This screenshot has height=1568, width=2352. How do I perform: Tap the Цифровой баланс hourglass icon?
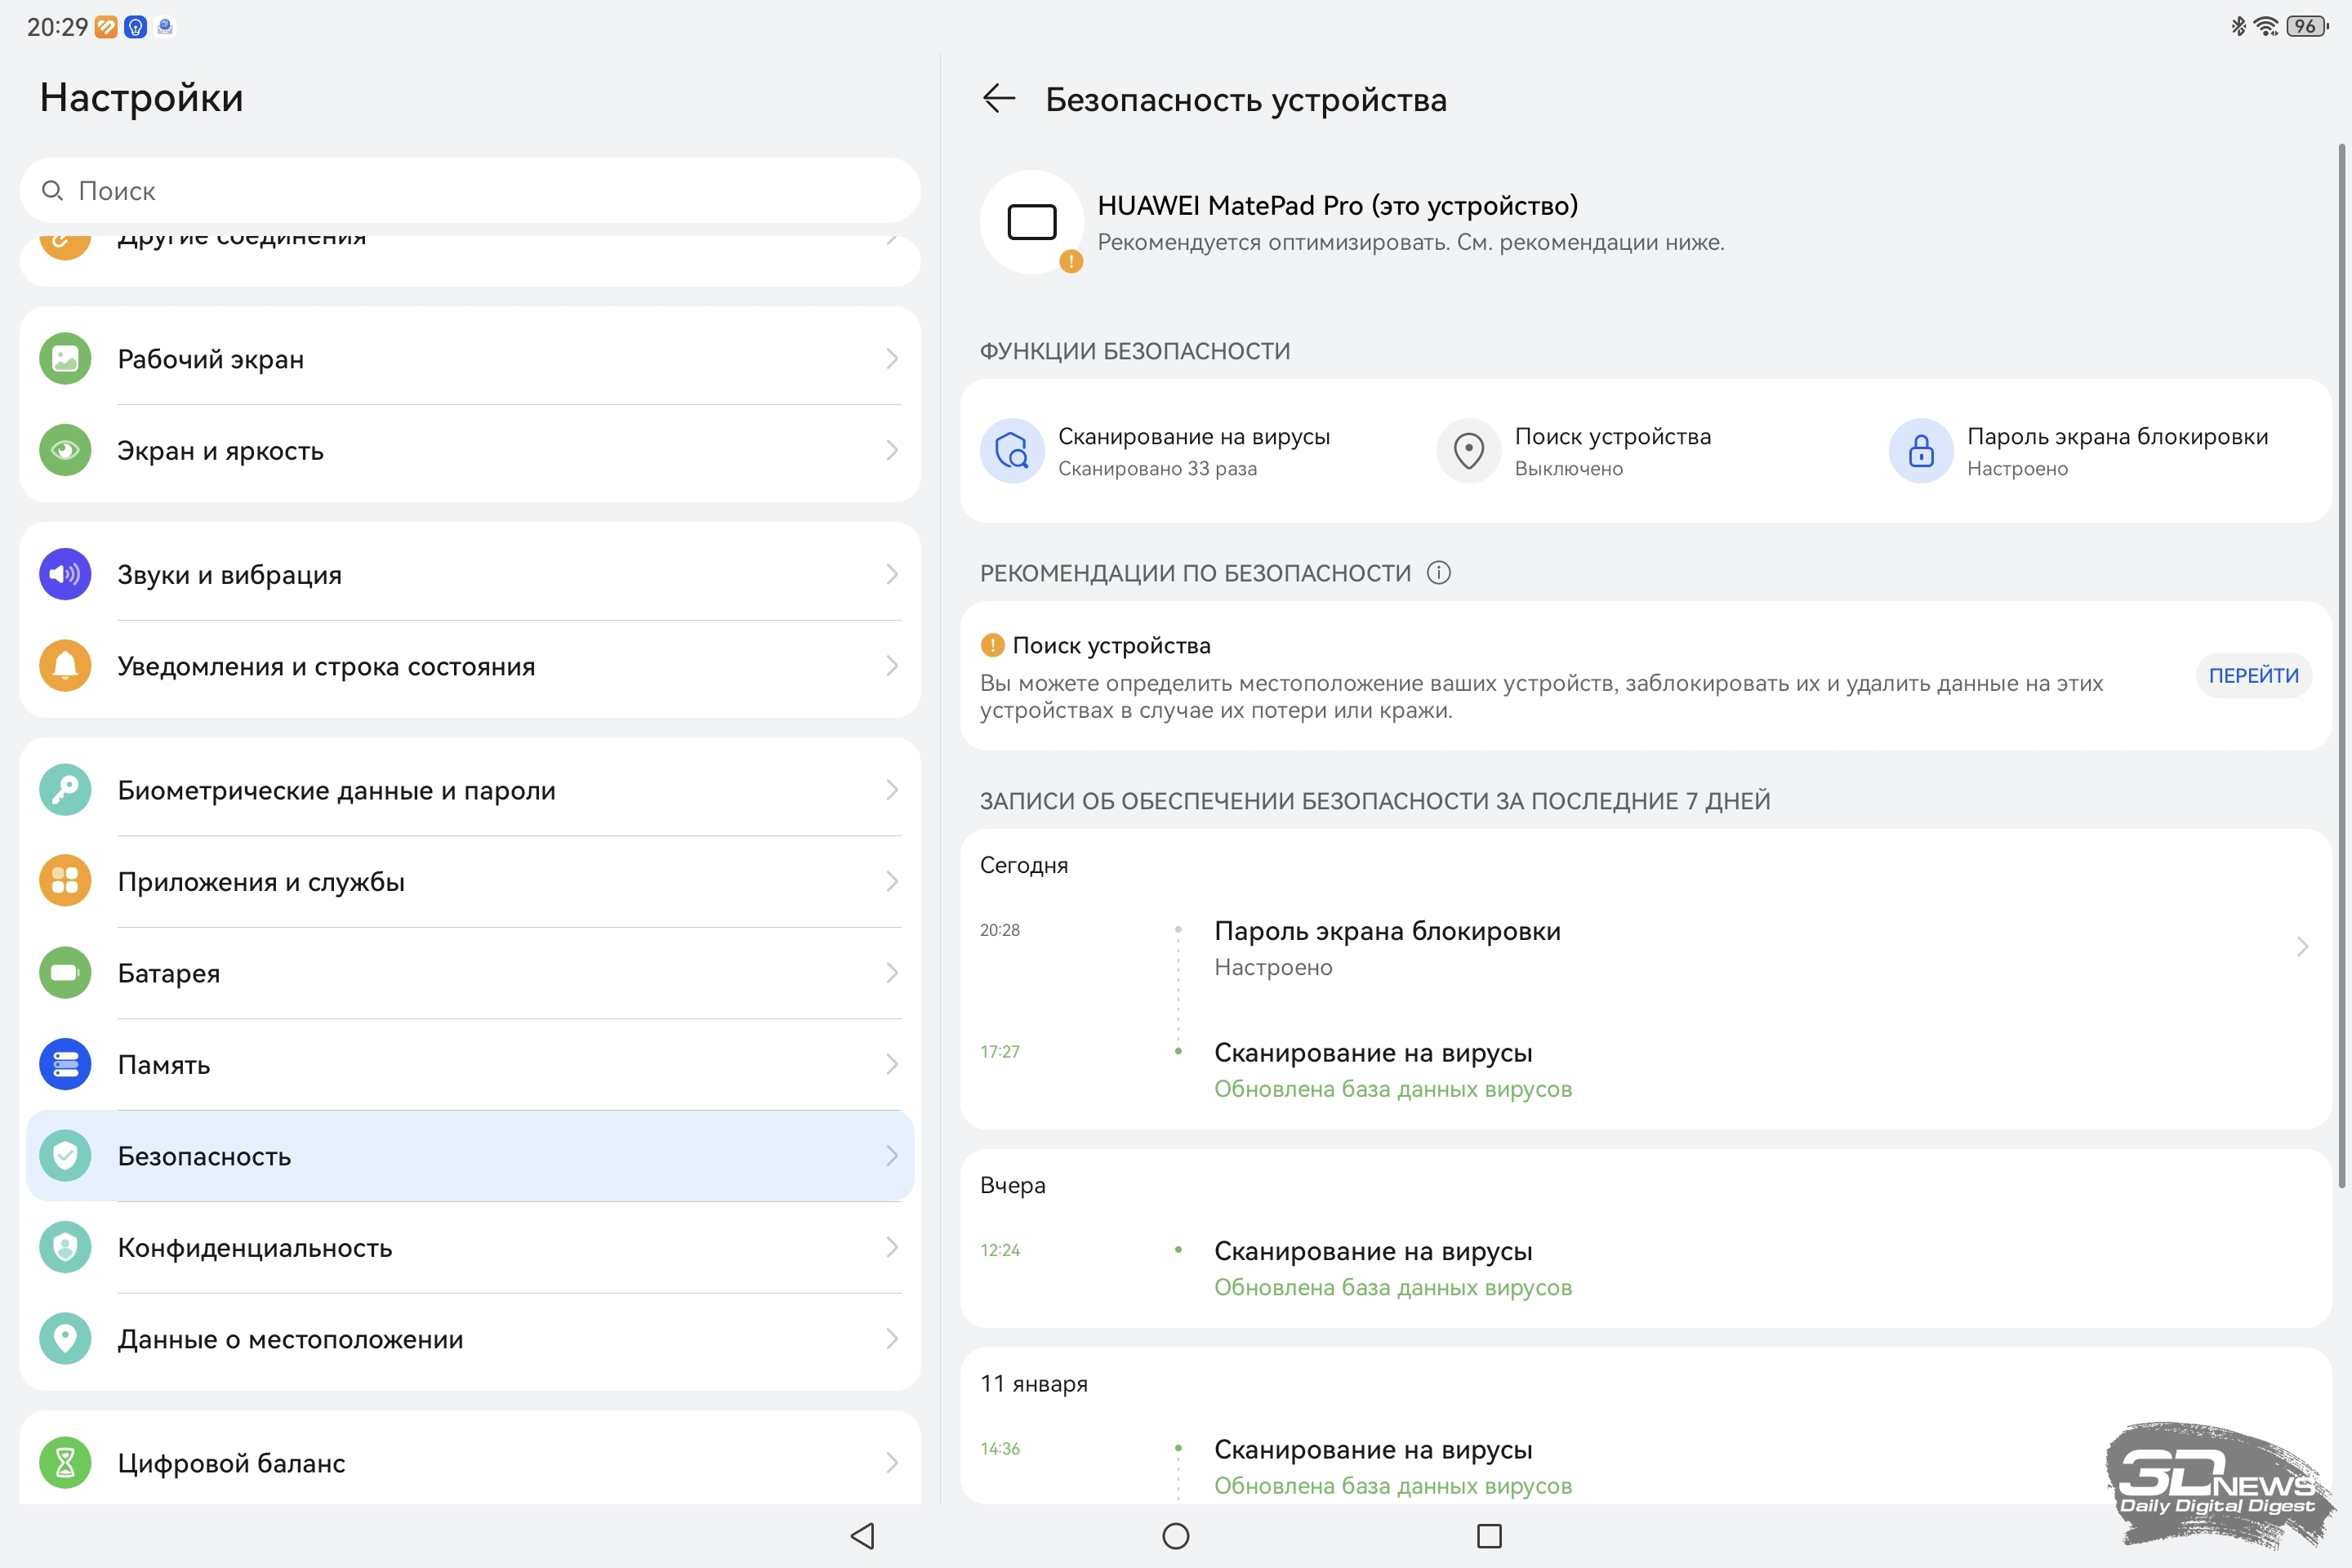(65, 1463)
